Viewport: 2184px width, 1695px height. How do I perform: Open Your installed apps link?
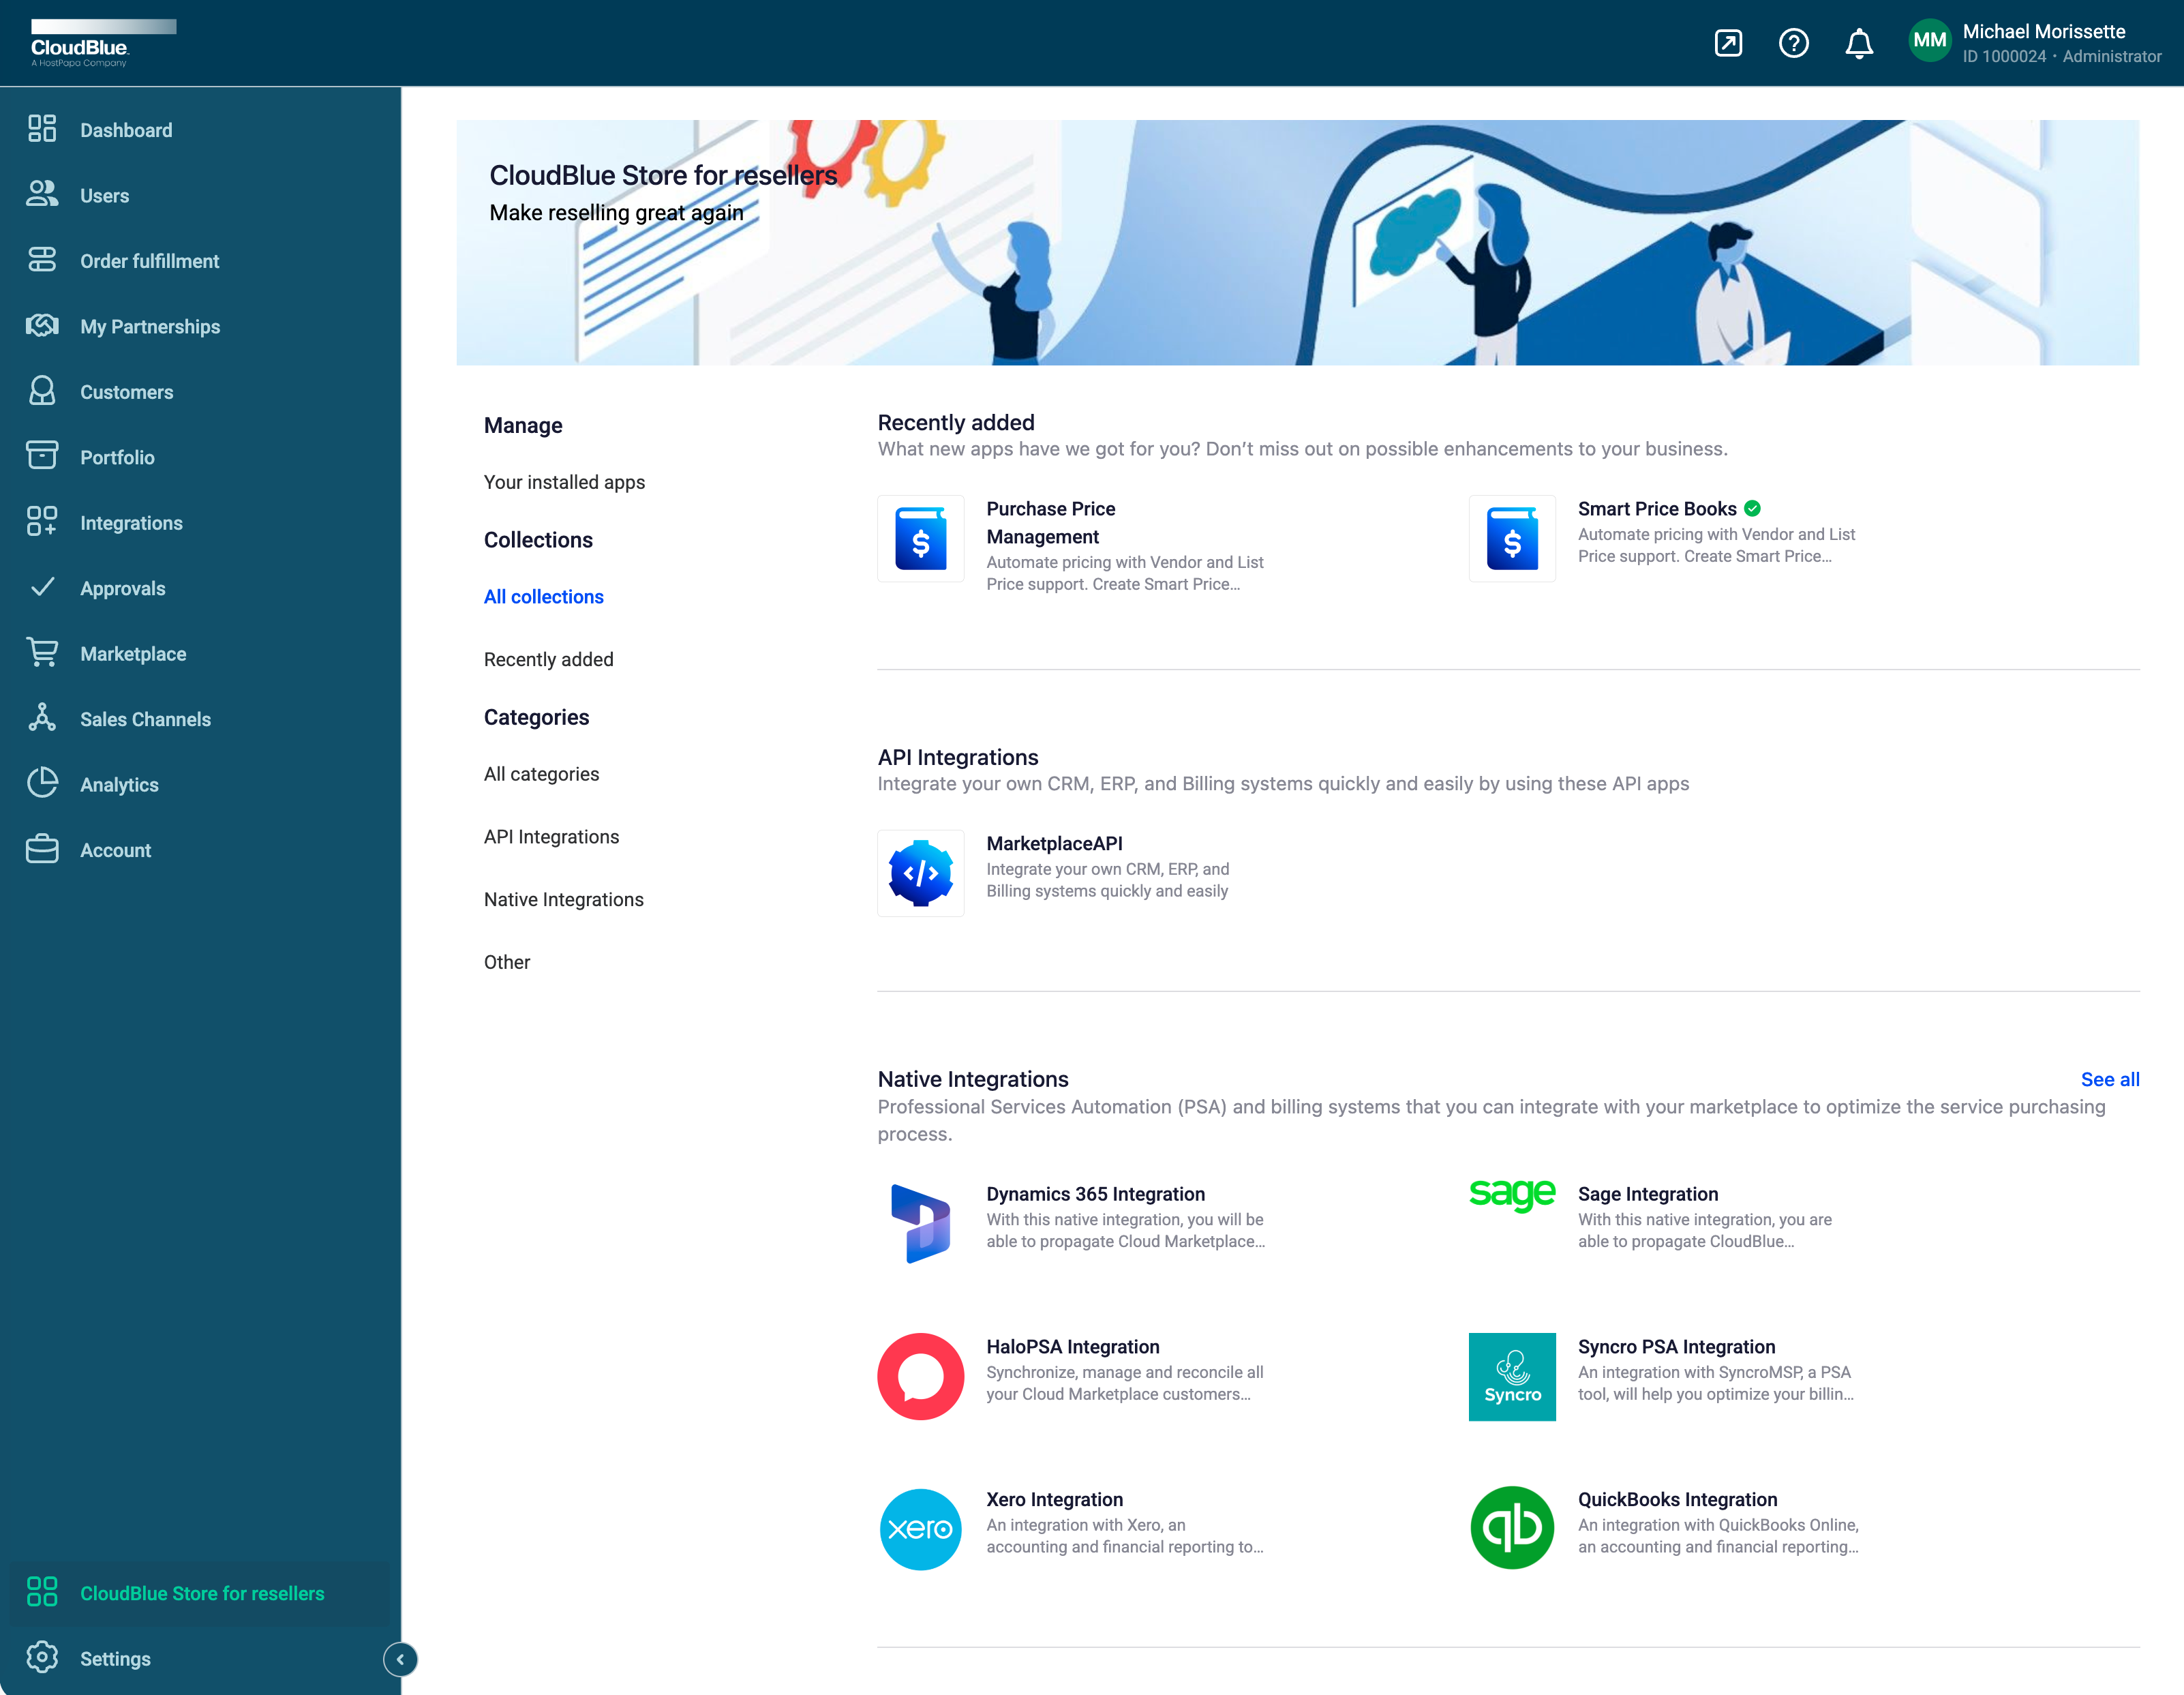(564, 482)
